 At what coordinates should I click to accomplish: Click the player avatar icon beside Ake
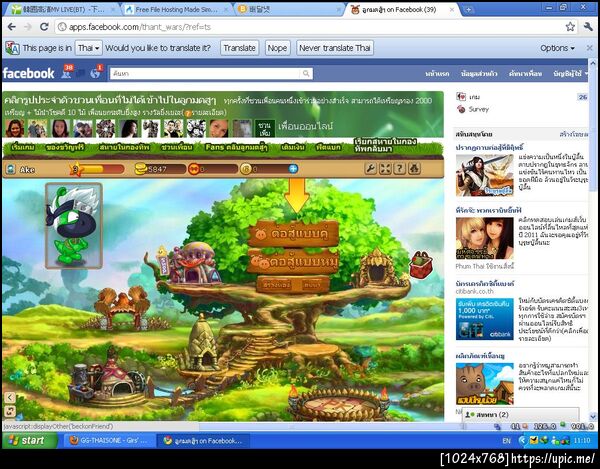pos(11,169)
